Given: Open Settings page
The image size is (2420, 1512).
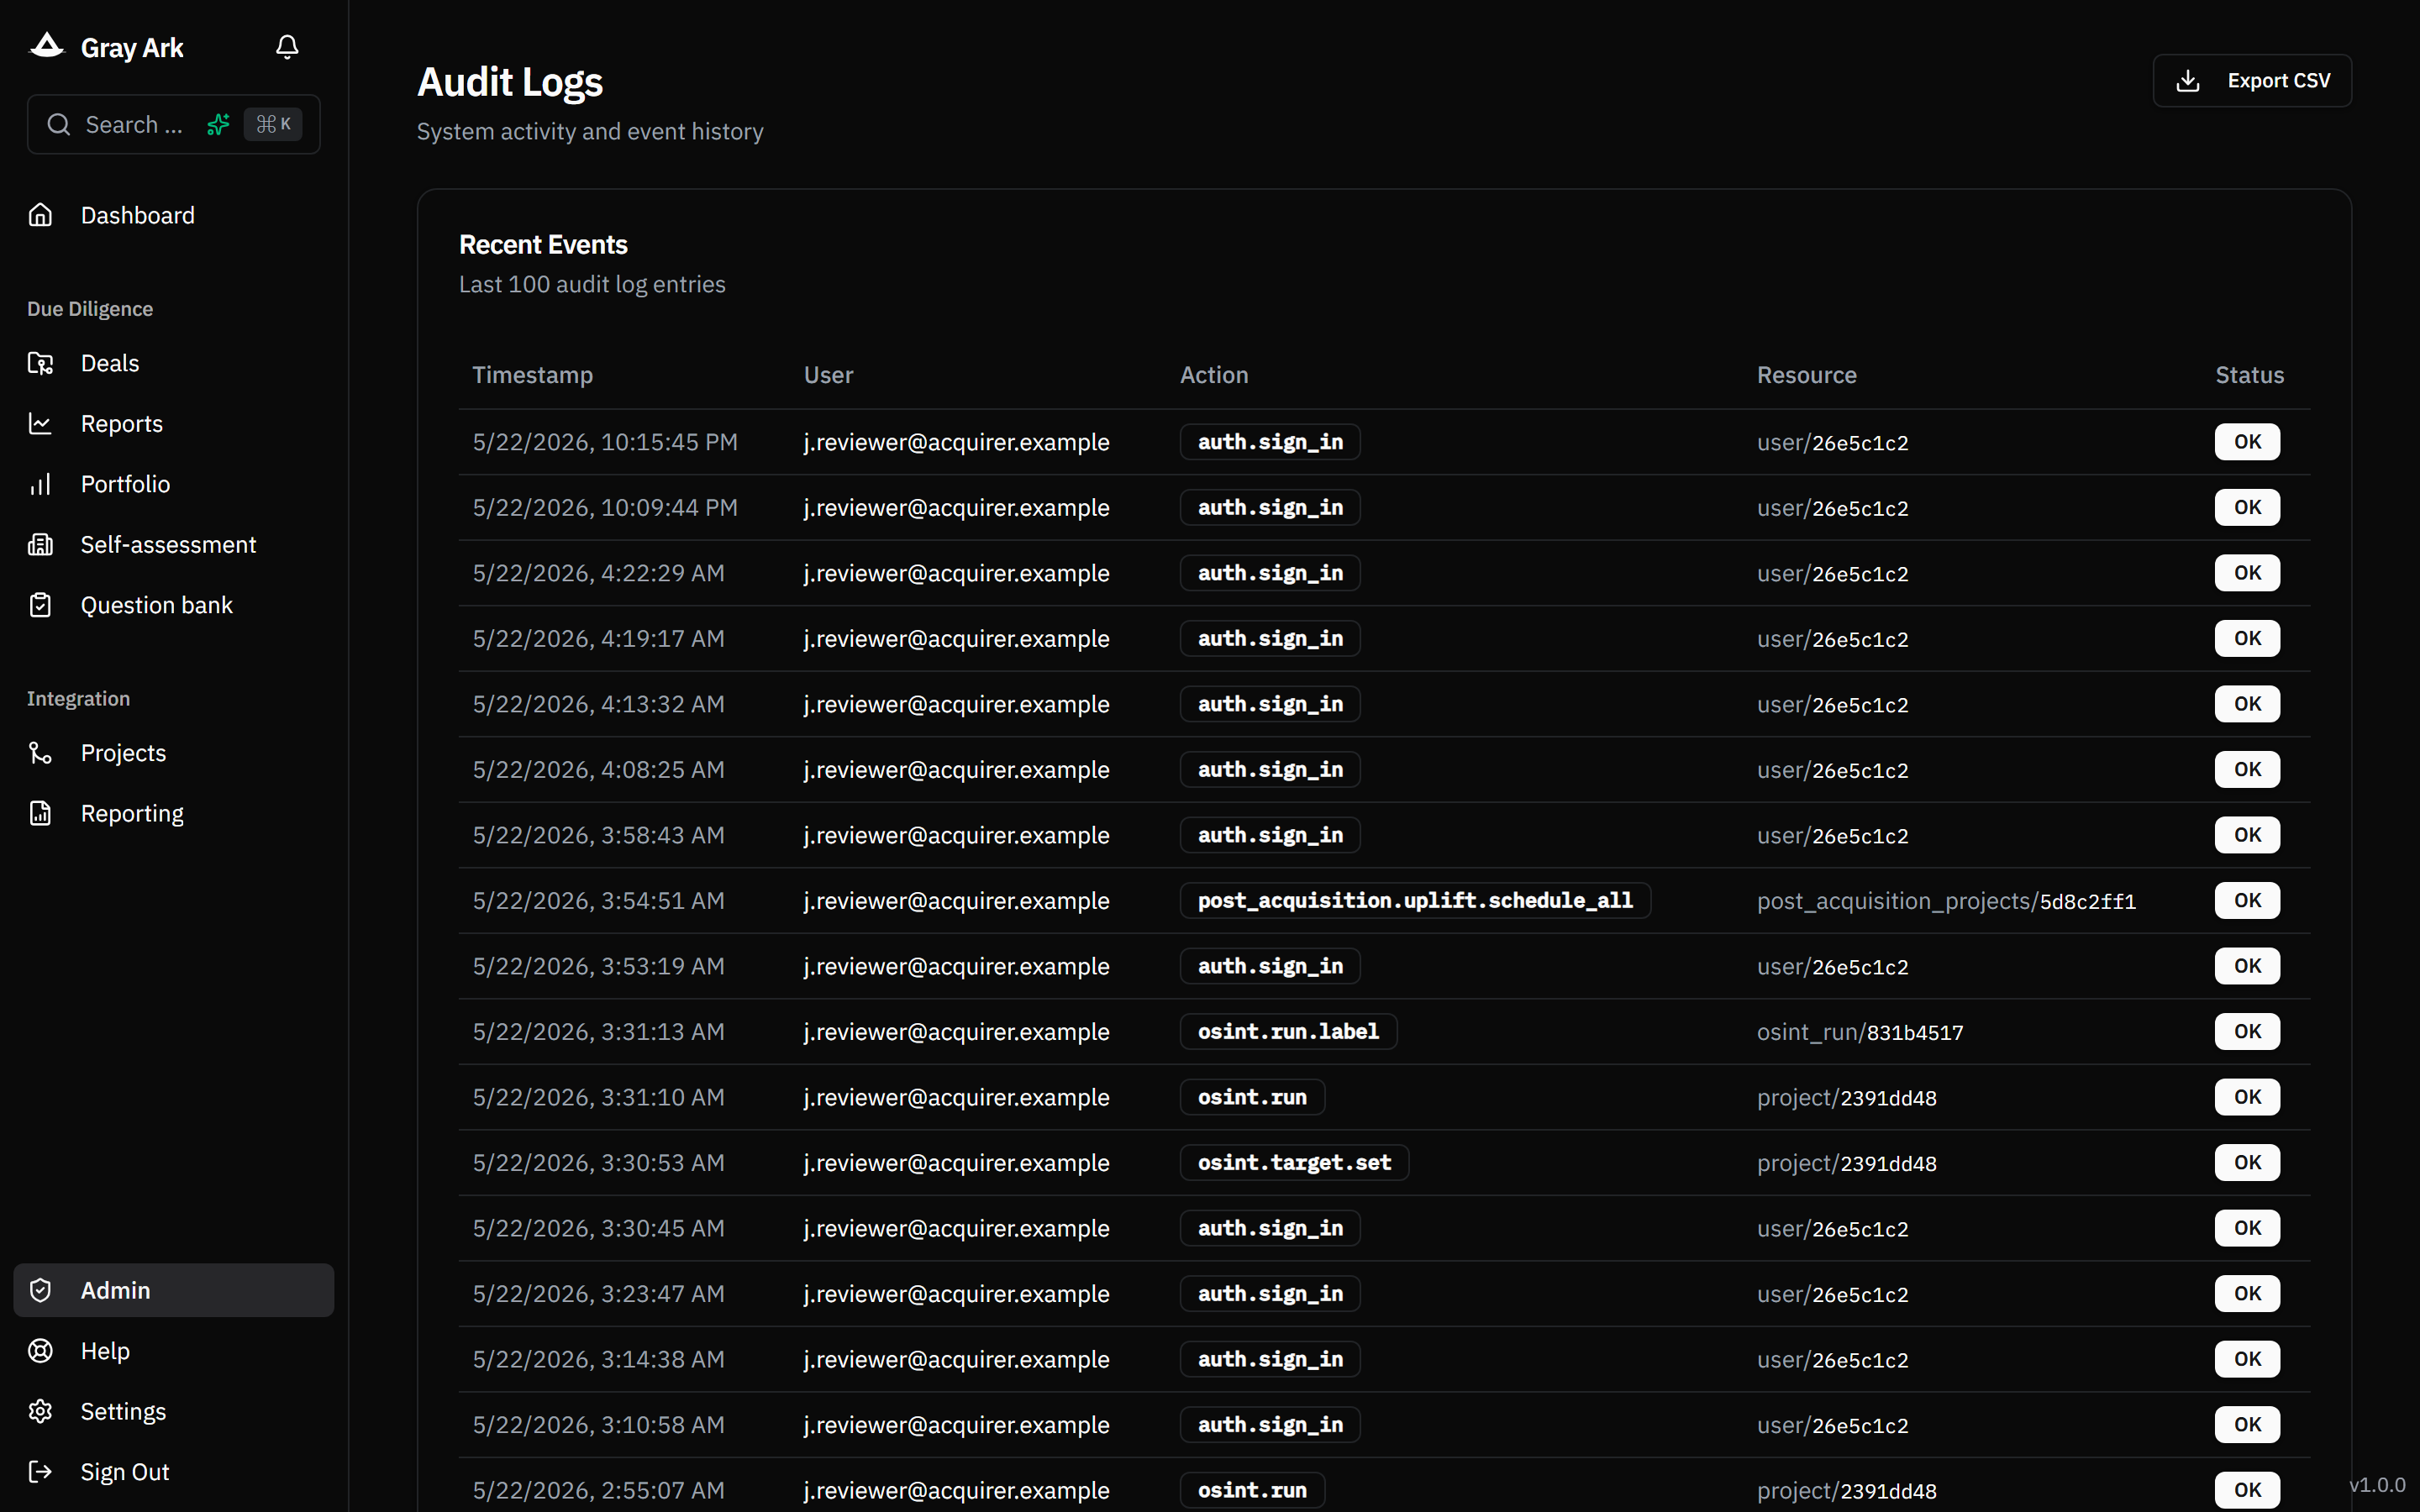Looking at the screenshot, I should [174, 1411].
